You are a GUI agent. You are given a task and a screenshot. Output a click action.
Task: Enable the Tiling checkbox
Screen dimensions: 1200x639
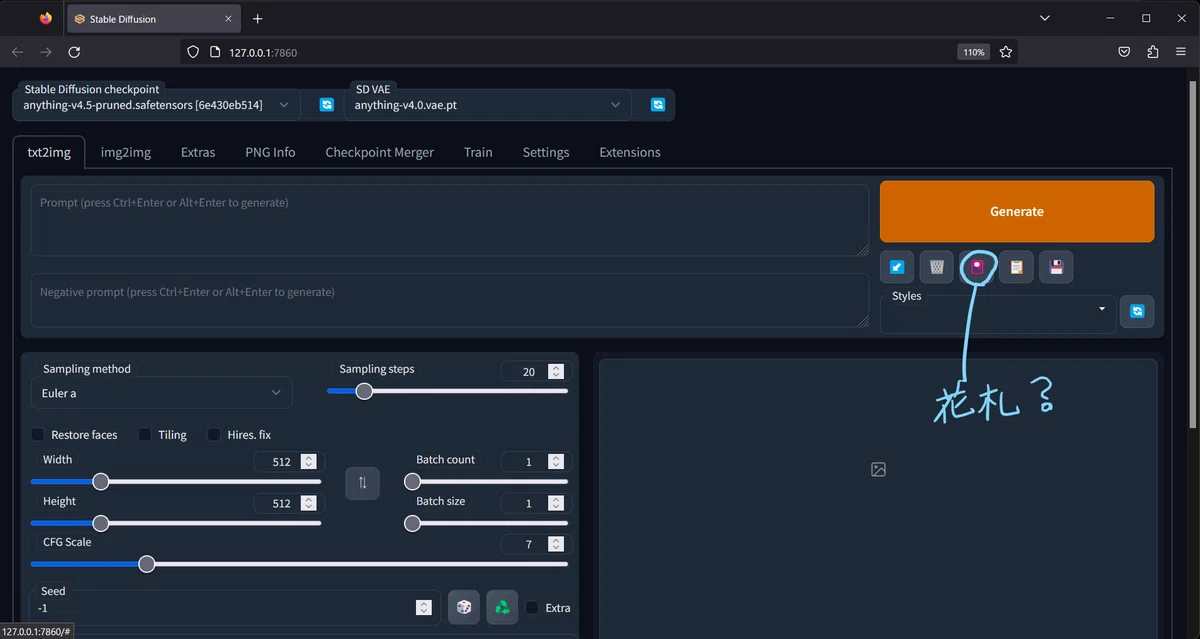pyautogui.click(x=145, y=435)
